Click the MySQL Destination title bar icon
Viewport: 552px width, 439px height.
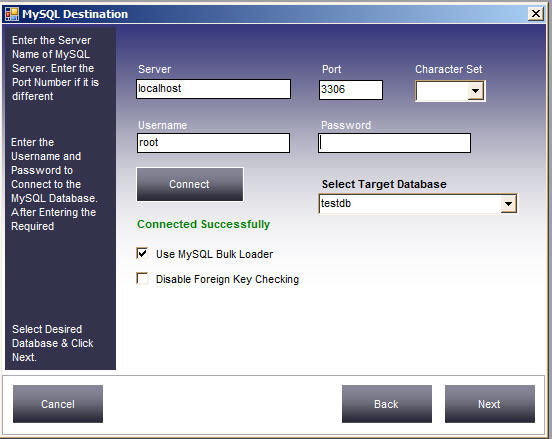(12, 14)
